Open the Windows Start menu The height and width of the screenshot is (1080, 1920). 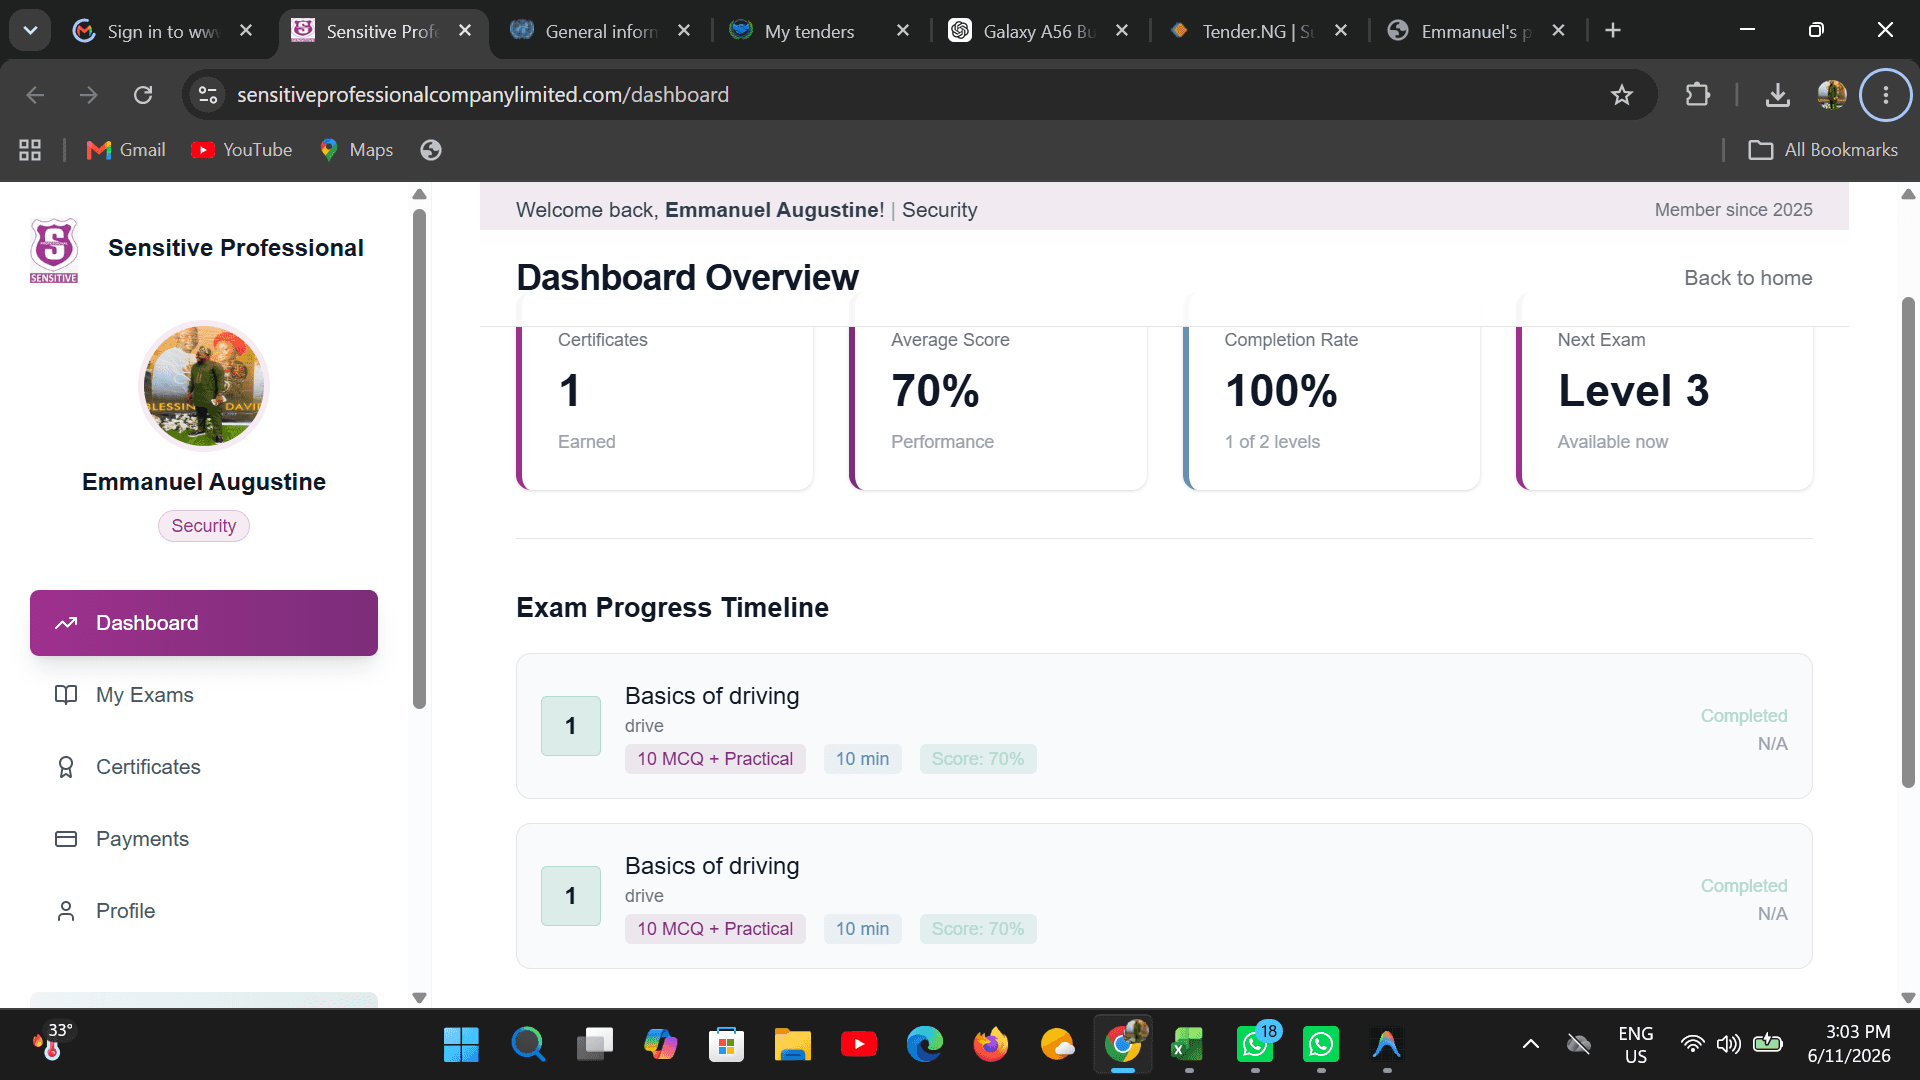(x=461, y=1045)
